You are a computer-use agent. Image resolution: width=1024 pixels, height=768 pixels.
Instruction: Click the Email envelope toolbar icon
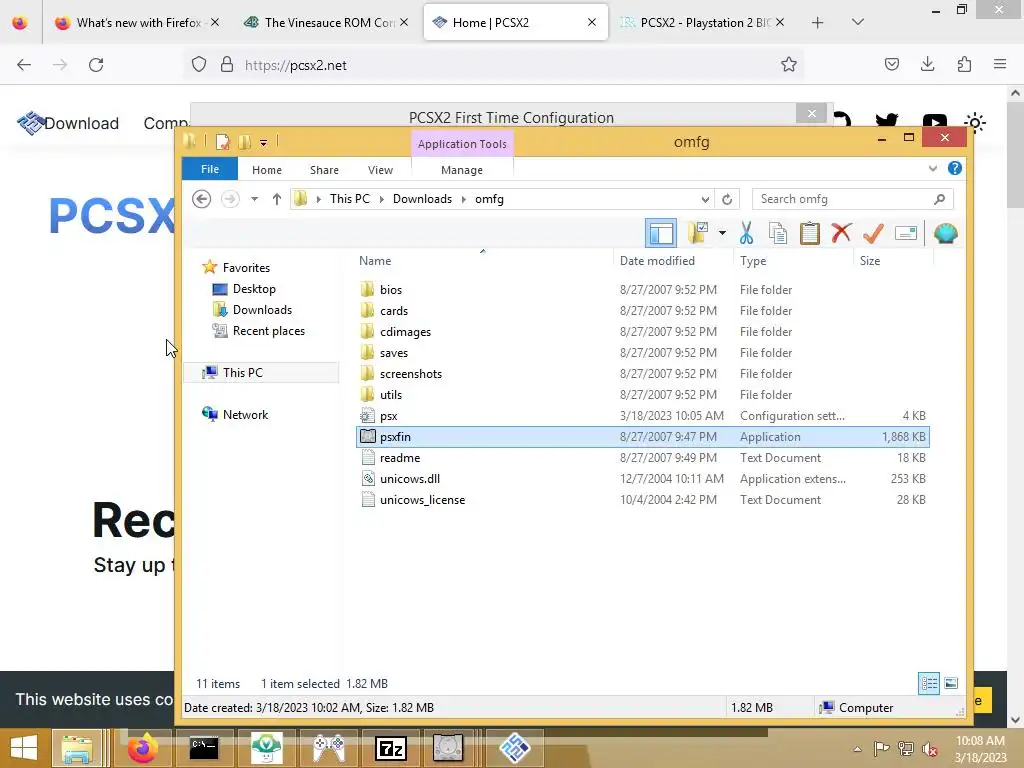[906, 233]
